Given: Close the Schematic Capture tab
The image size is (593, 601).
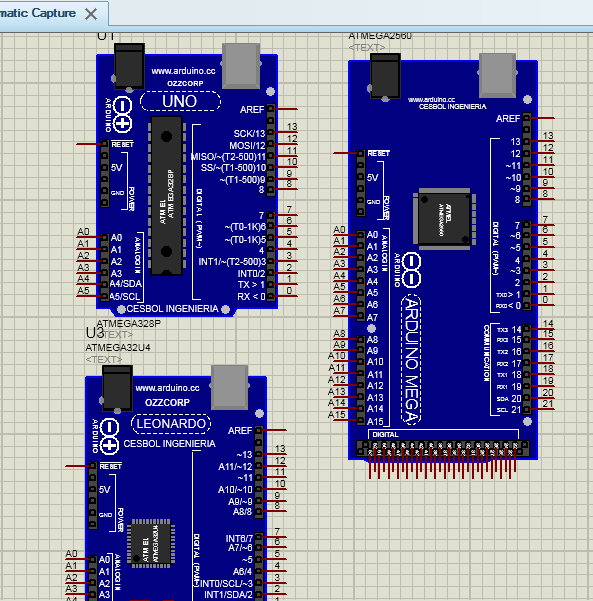Looking at the screenshot, I should (91, 14).
